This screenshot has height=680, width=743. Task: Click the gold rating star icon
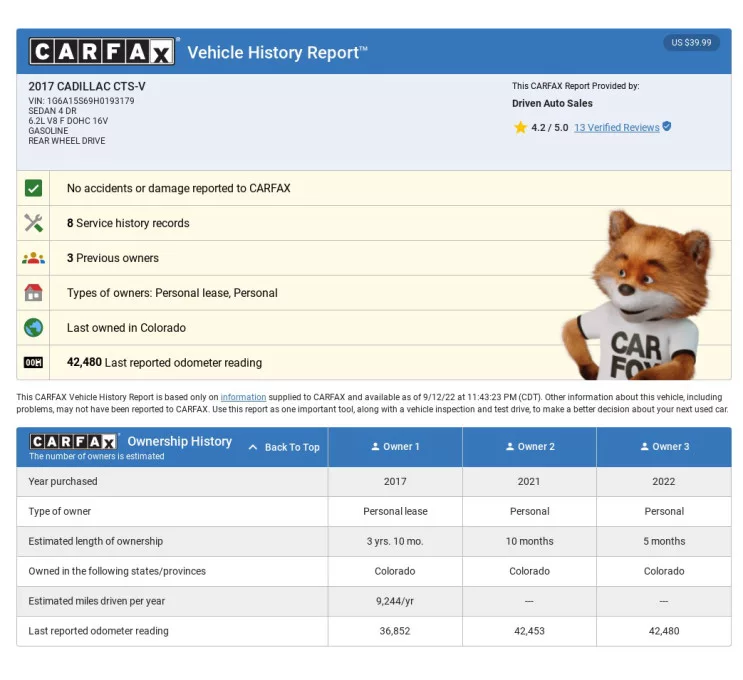tap(520, 128)
